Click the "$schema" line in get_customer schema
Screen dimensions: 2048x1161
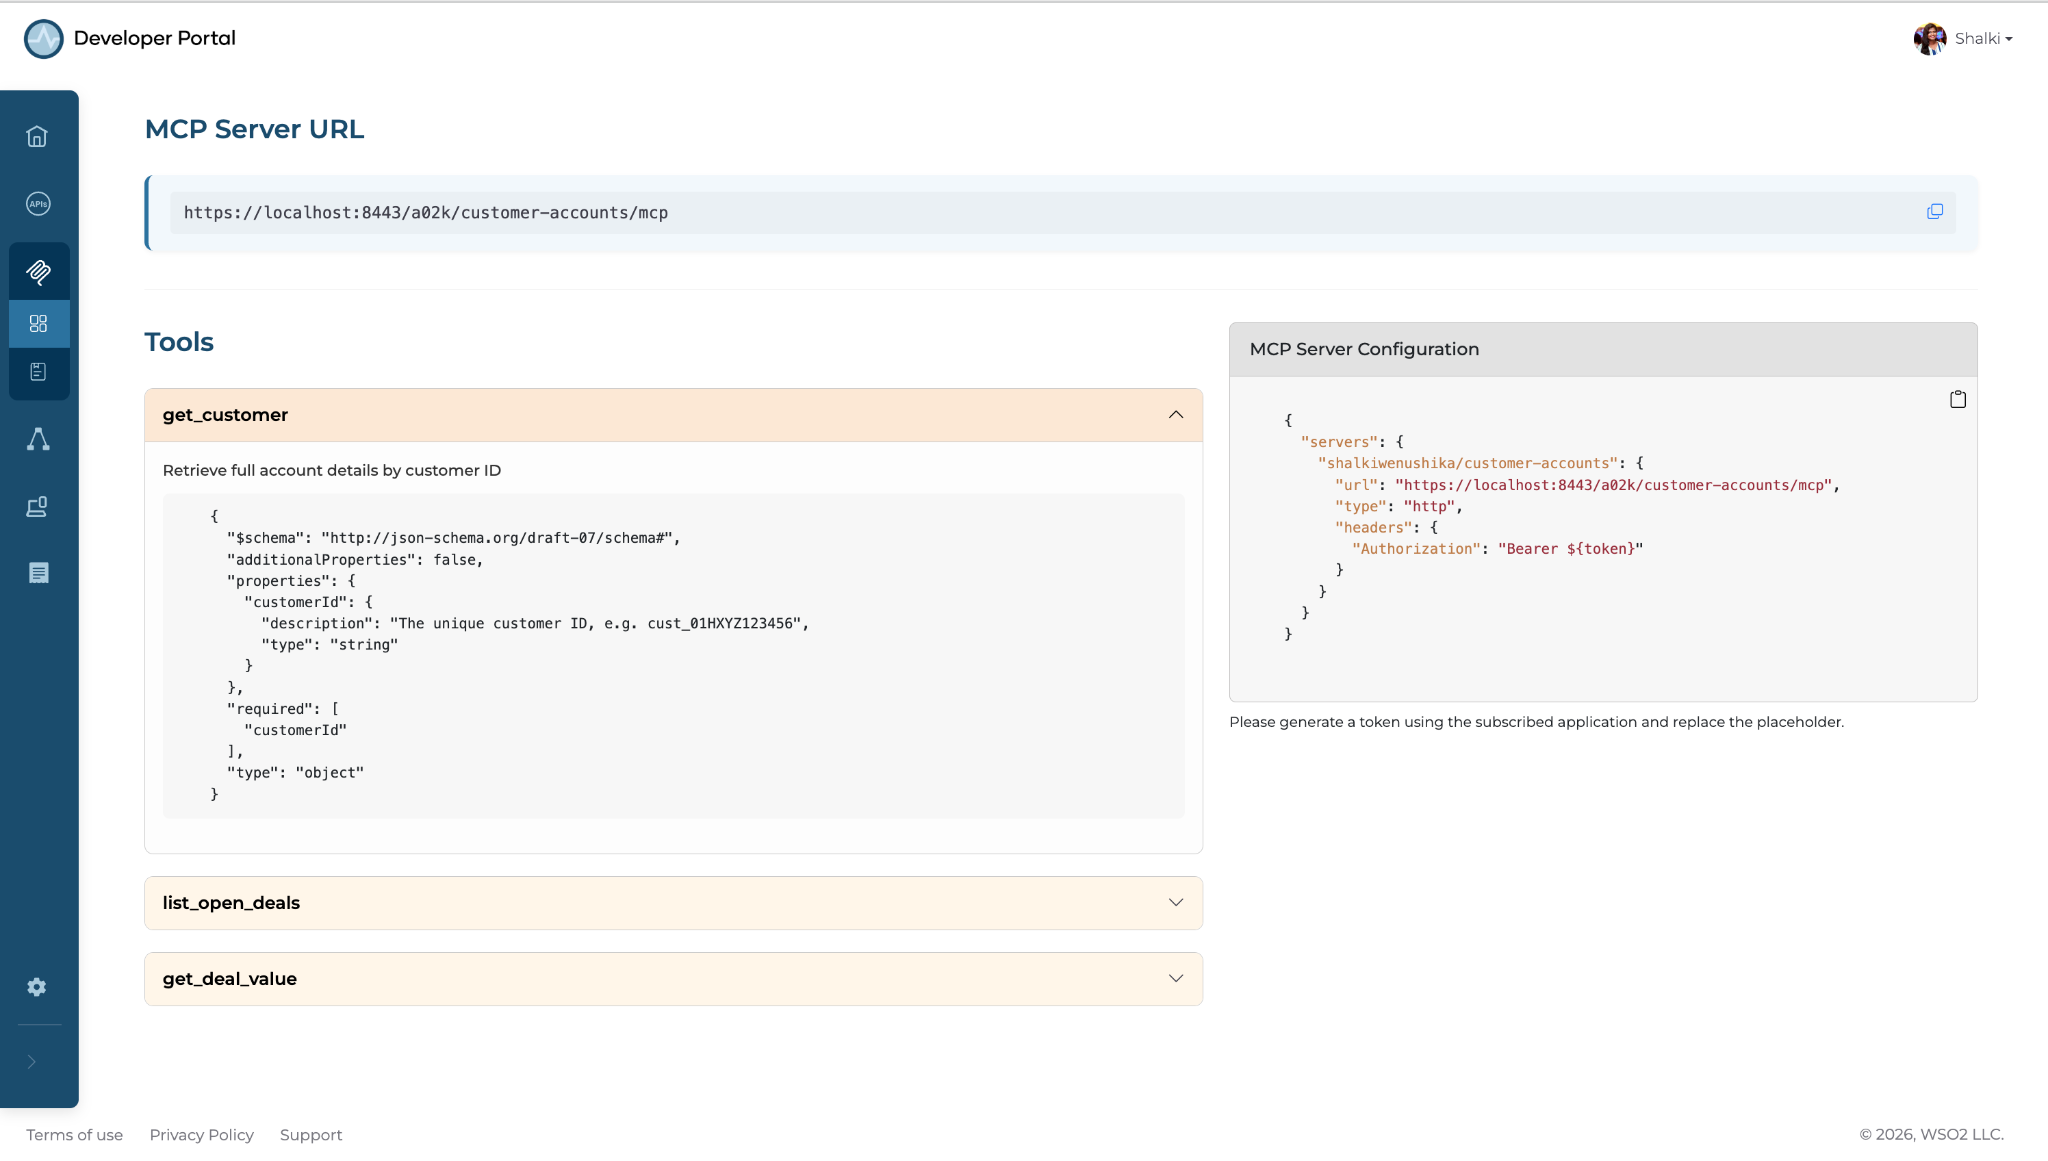(453, 538)
